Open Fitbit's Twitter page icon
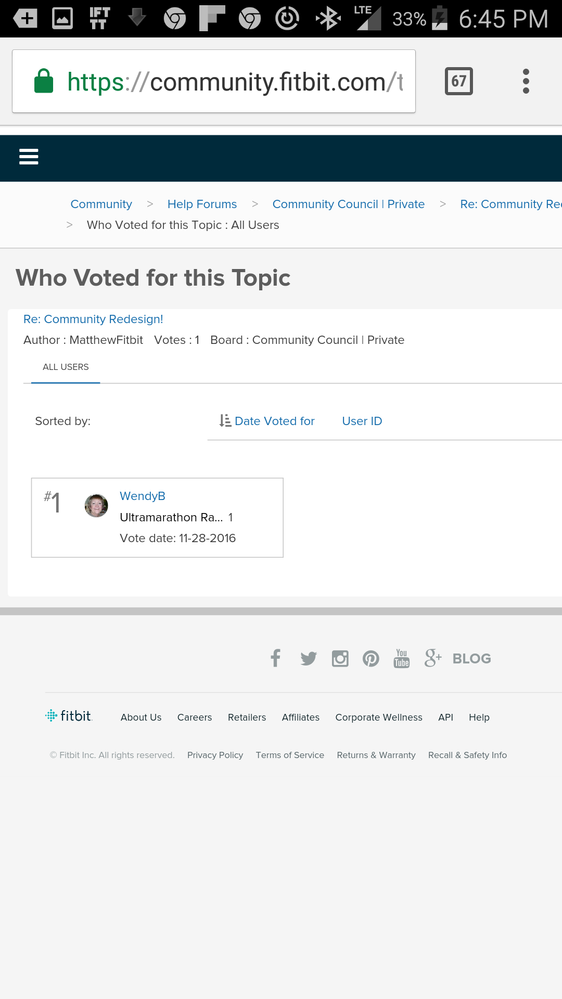 (x=308, y=659)
